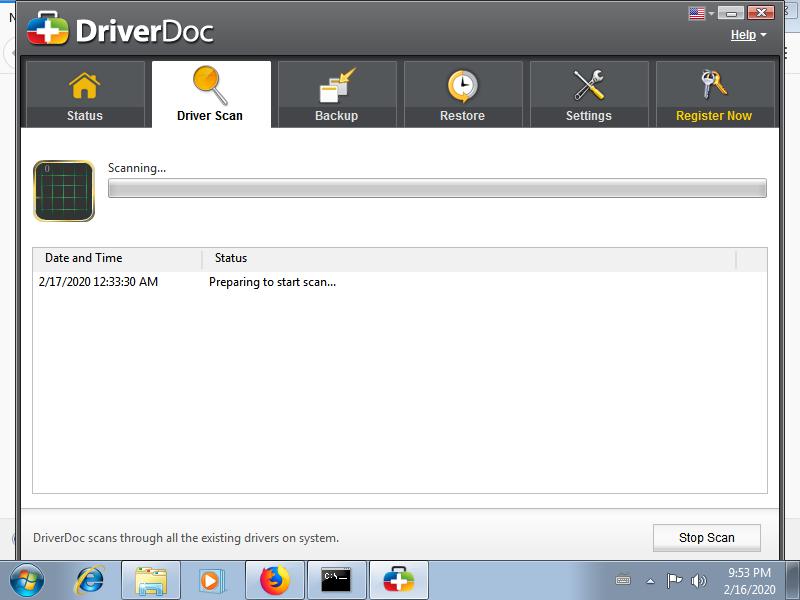Viewport: 800px width, 600px height.
Task: Expand the Help dropdown arrow
Action: [763, 35]
